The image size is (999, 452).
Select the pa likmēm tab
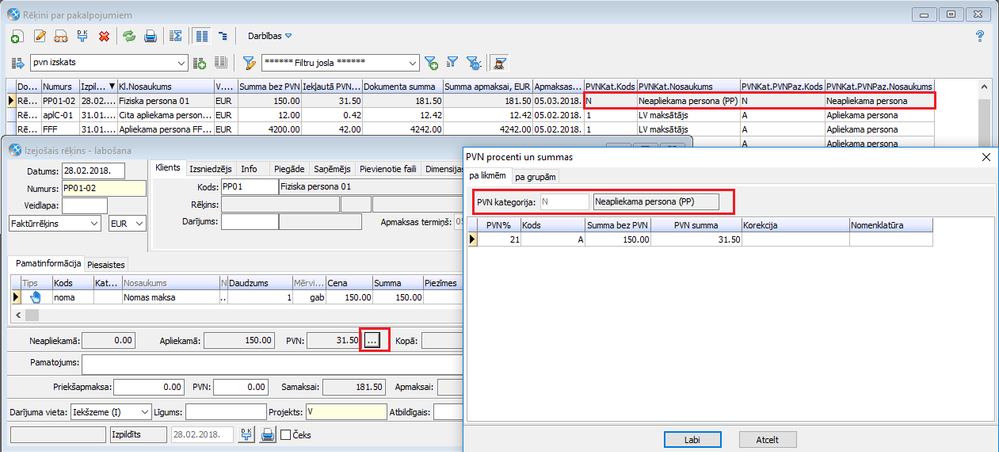(x=489, y=175)
